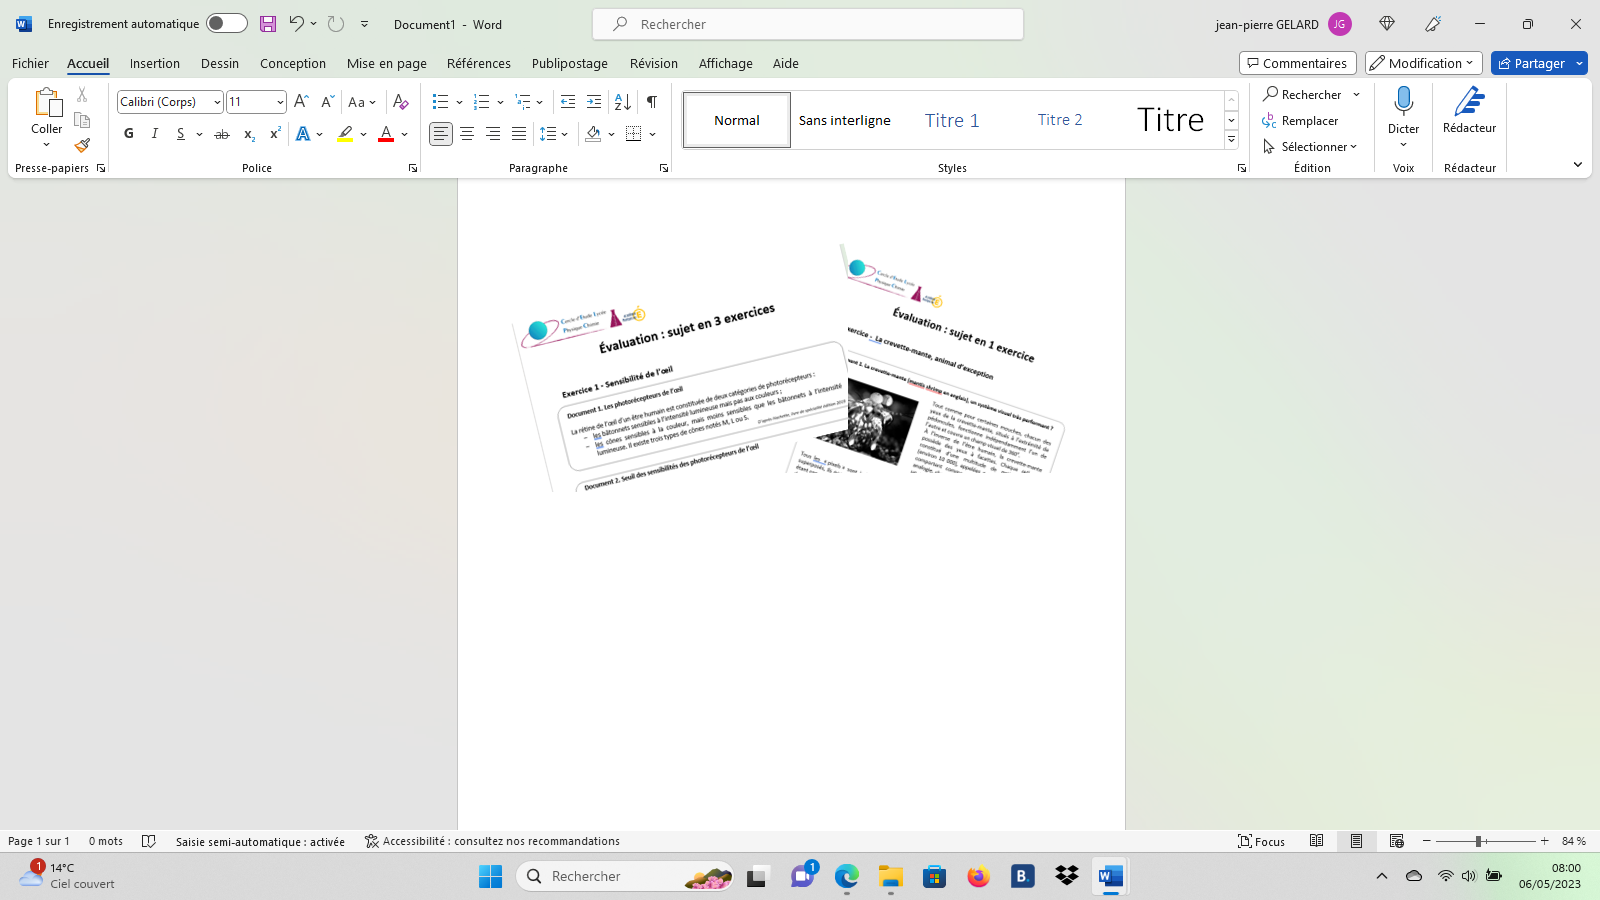Center align the paragraph
Image resolution: width=1600 pixels, height=900 pixels.
point(467,134)
